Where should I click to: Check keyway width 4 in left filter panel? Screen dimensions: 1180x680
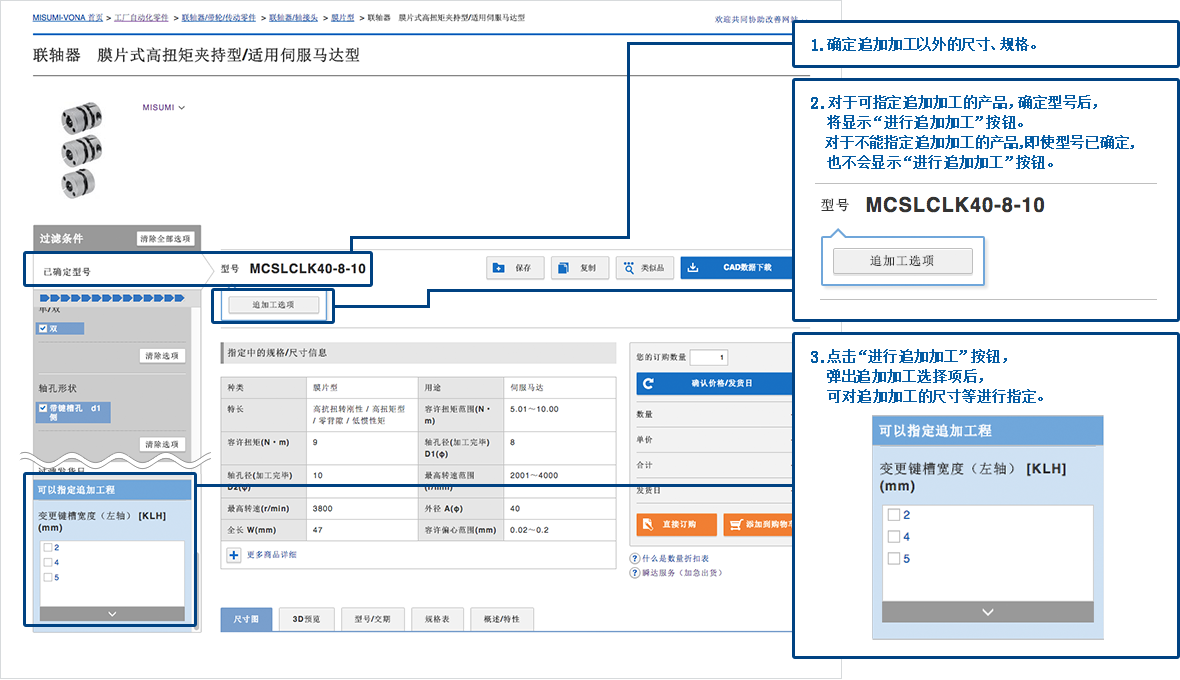[48, 563]
